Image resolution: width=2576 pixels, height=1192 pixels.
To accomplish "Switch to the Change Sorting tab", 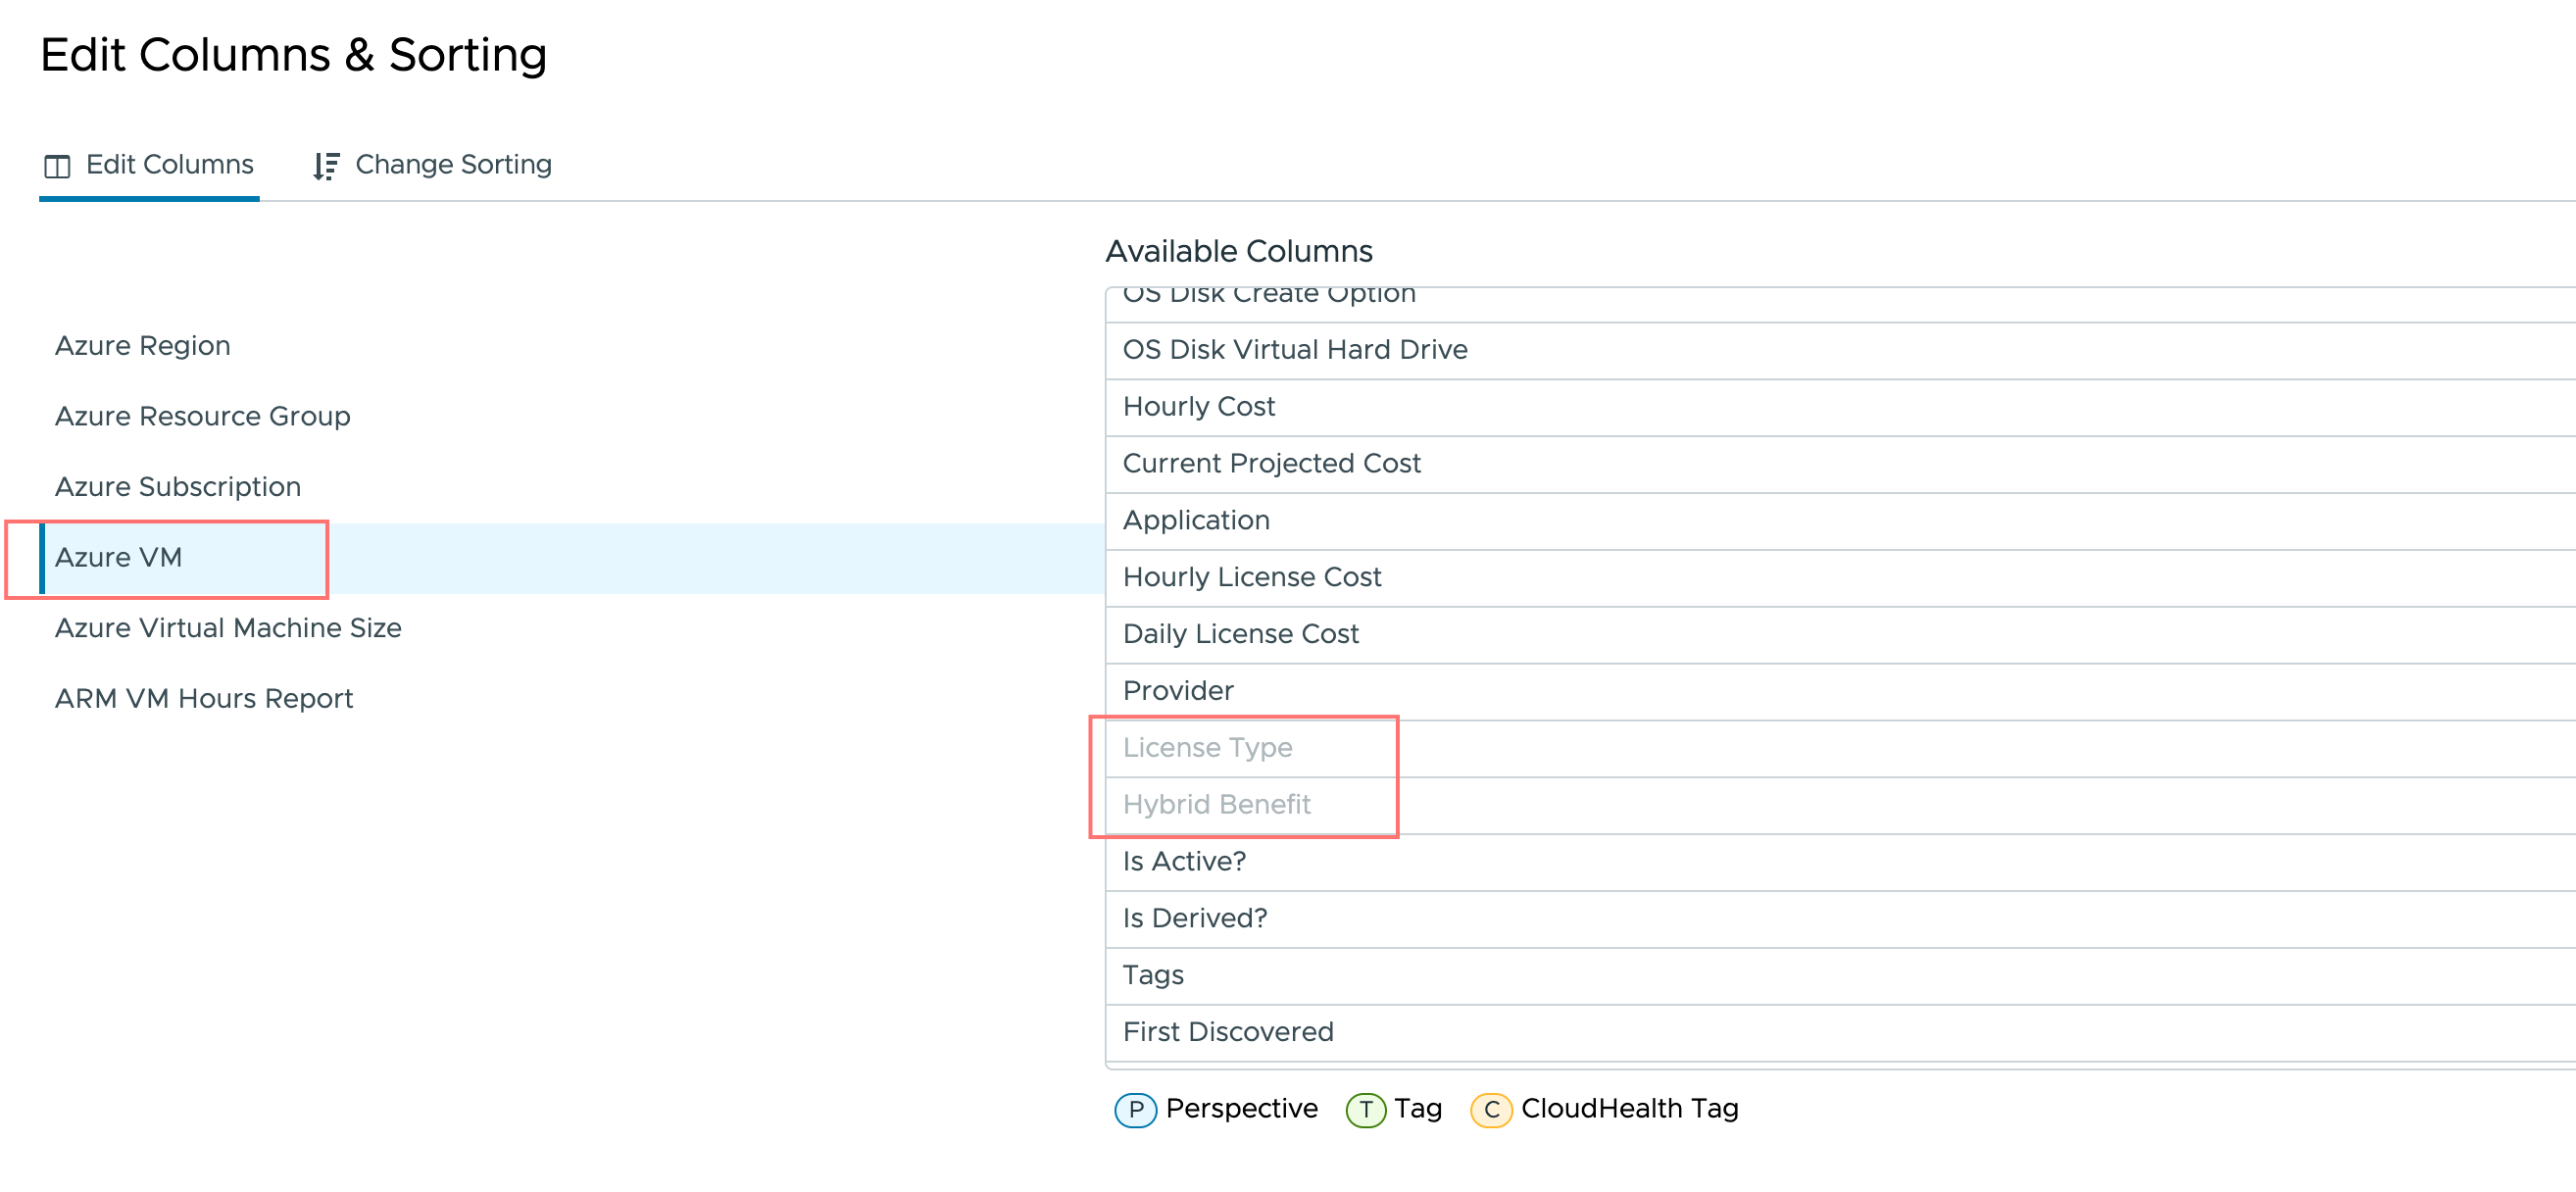I will tap(453, 164).
